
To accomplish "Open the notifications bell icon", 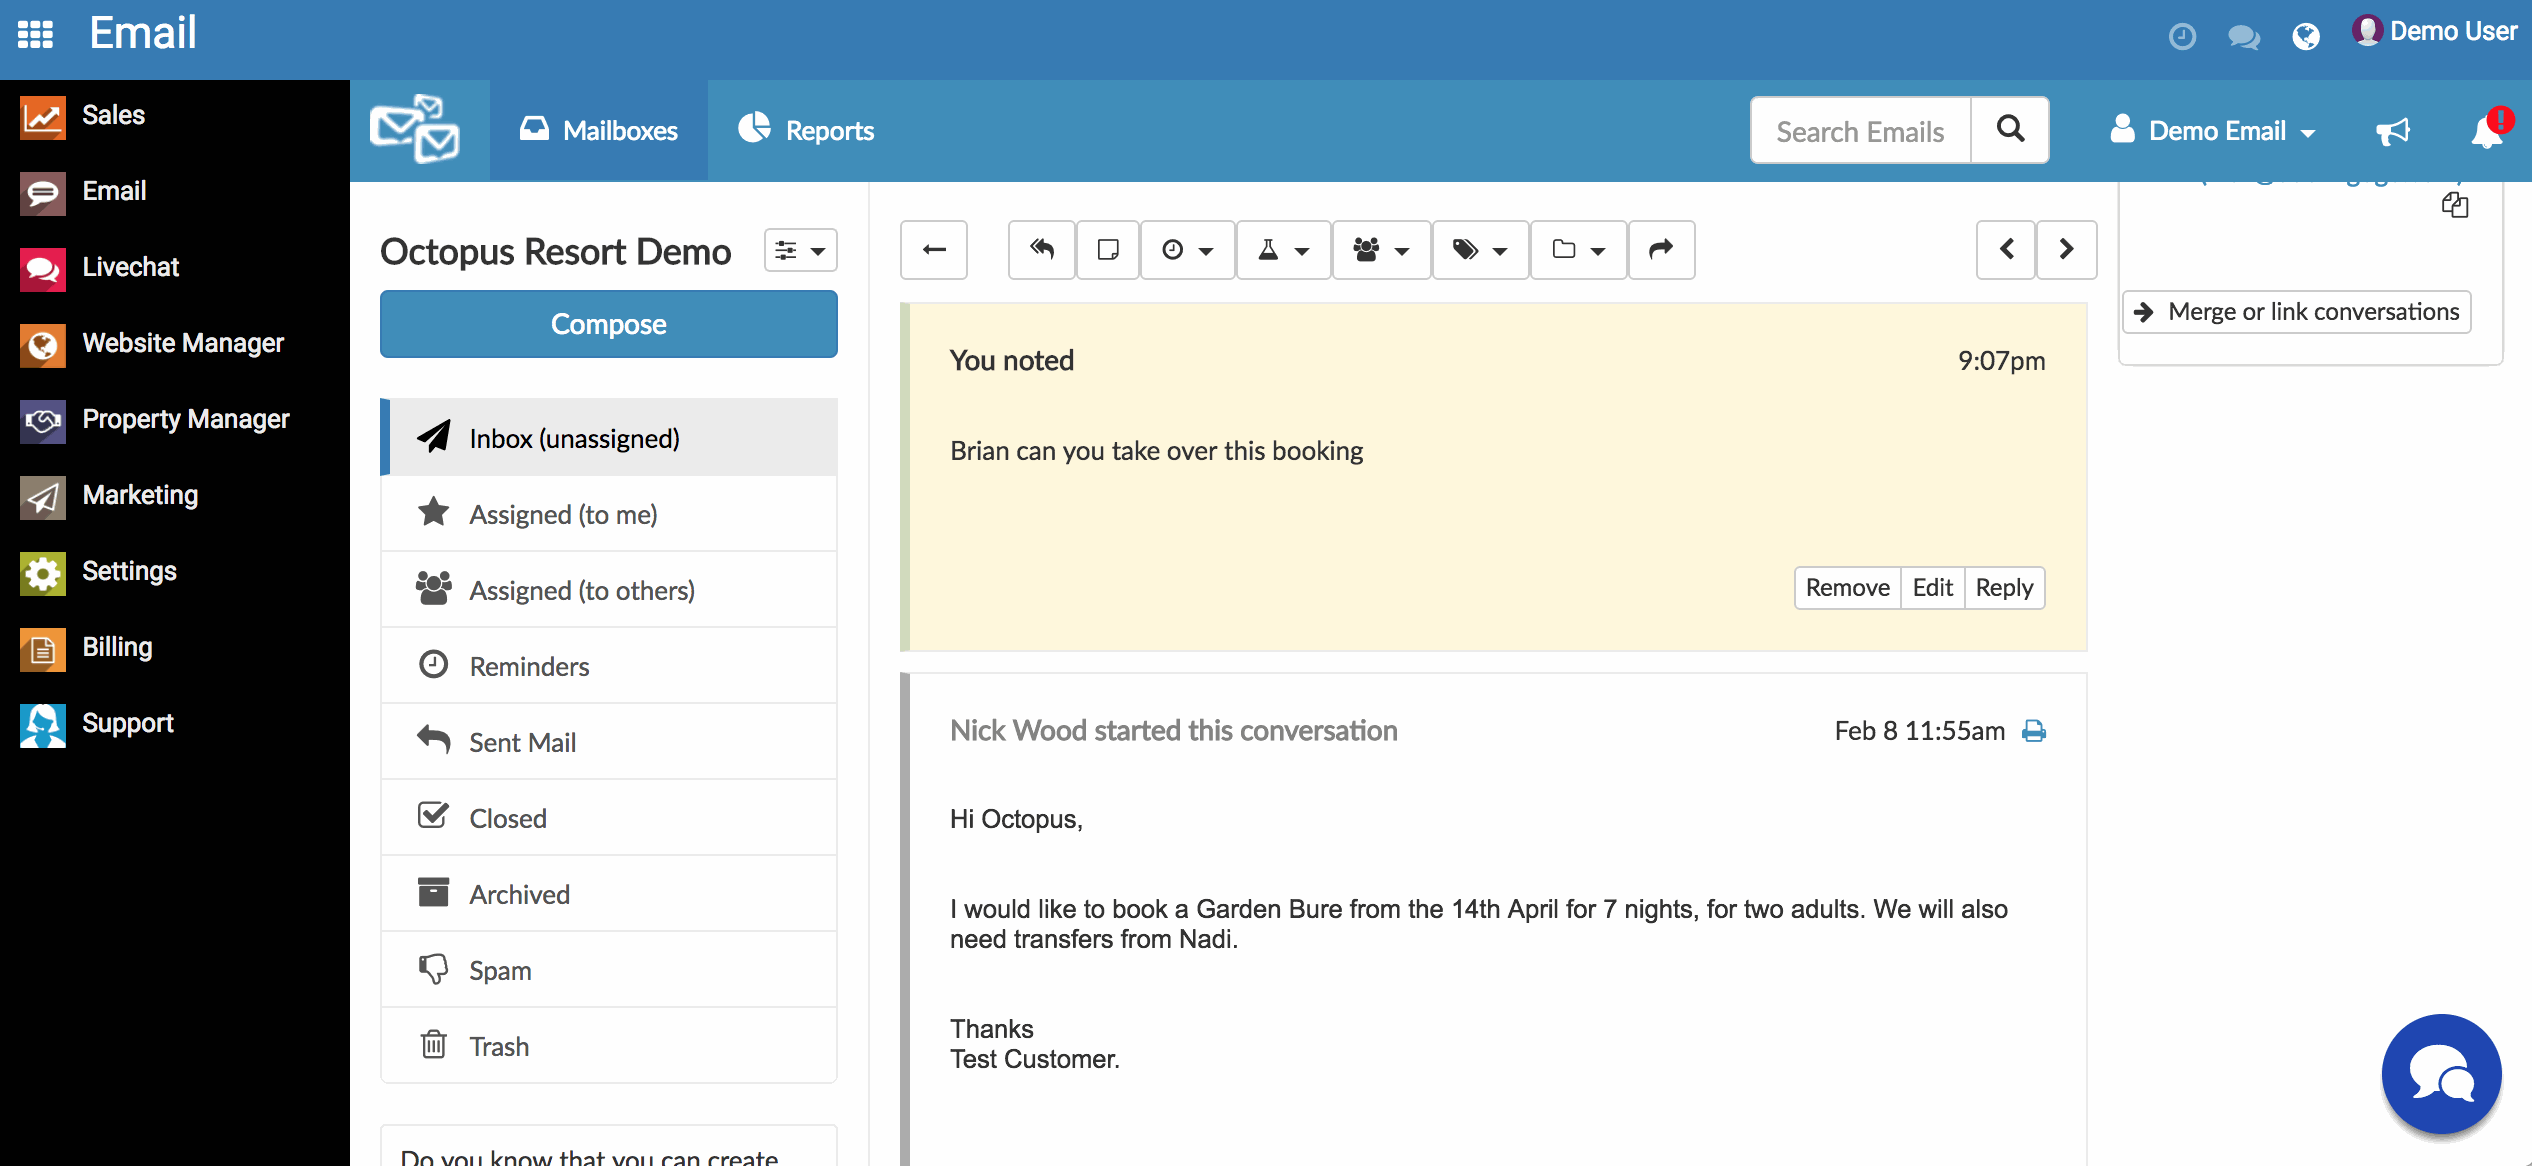I will click(x=2486, y=131).
